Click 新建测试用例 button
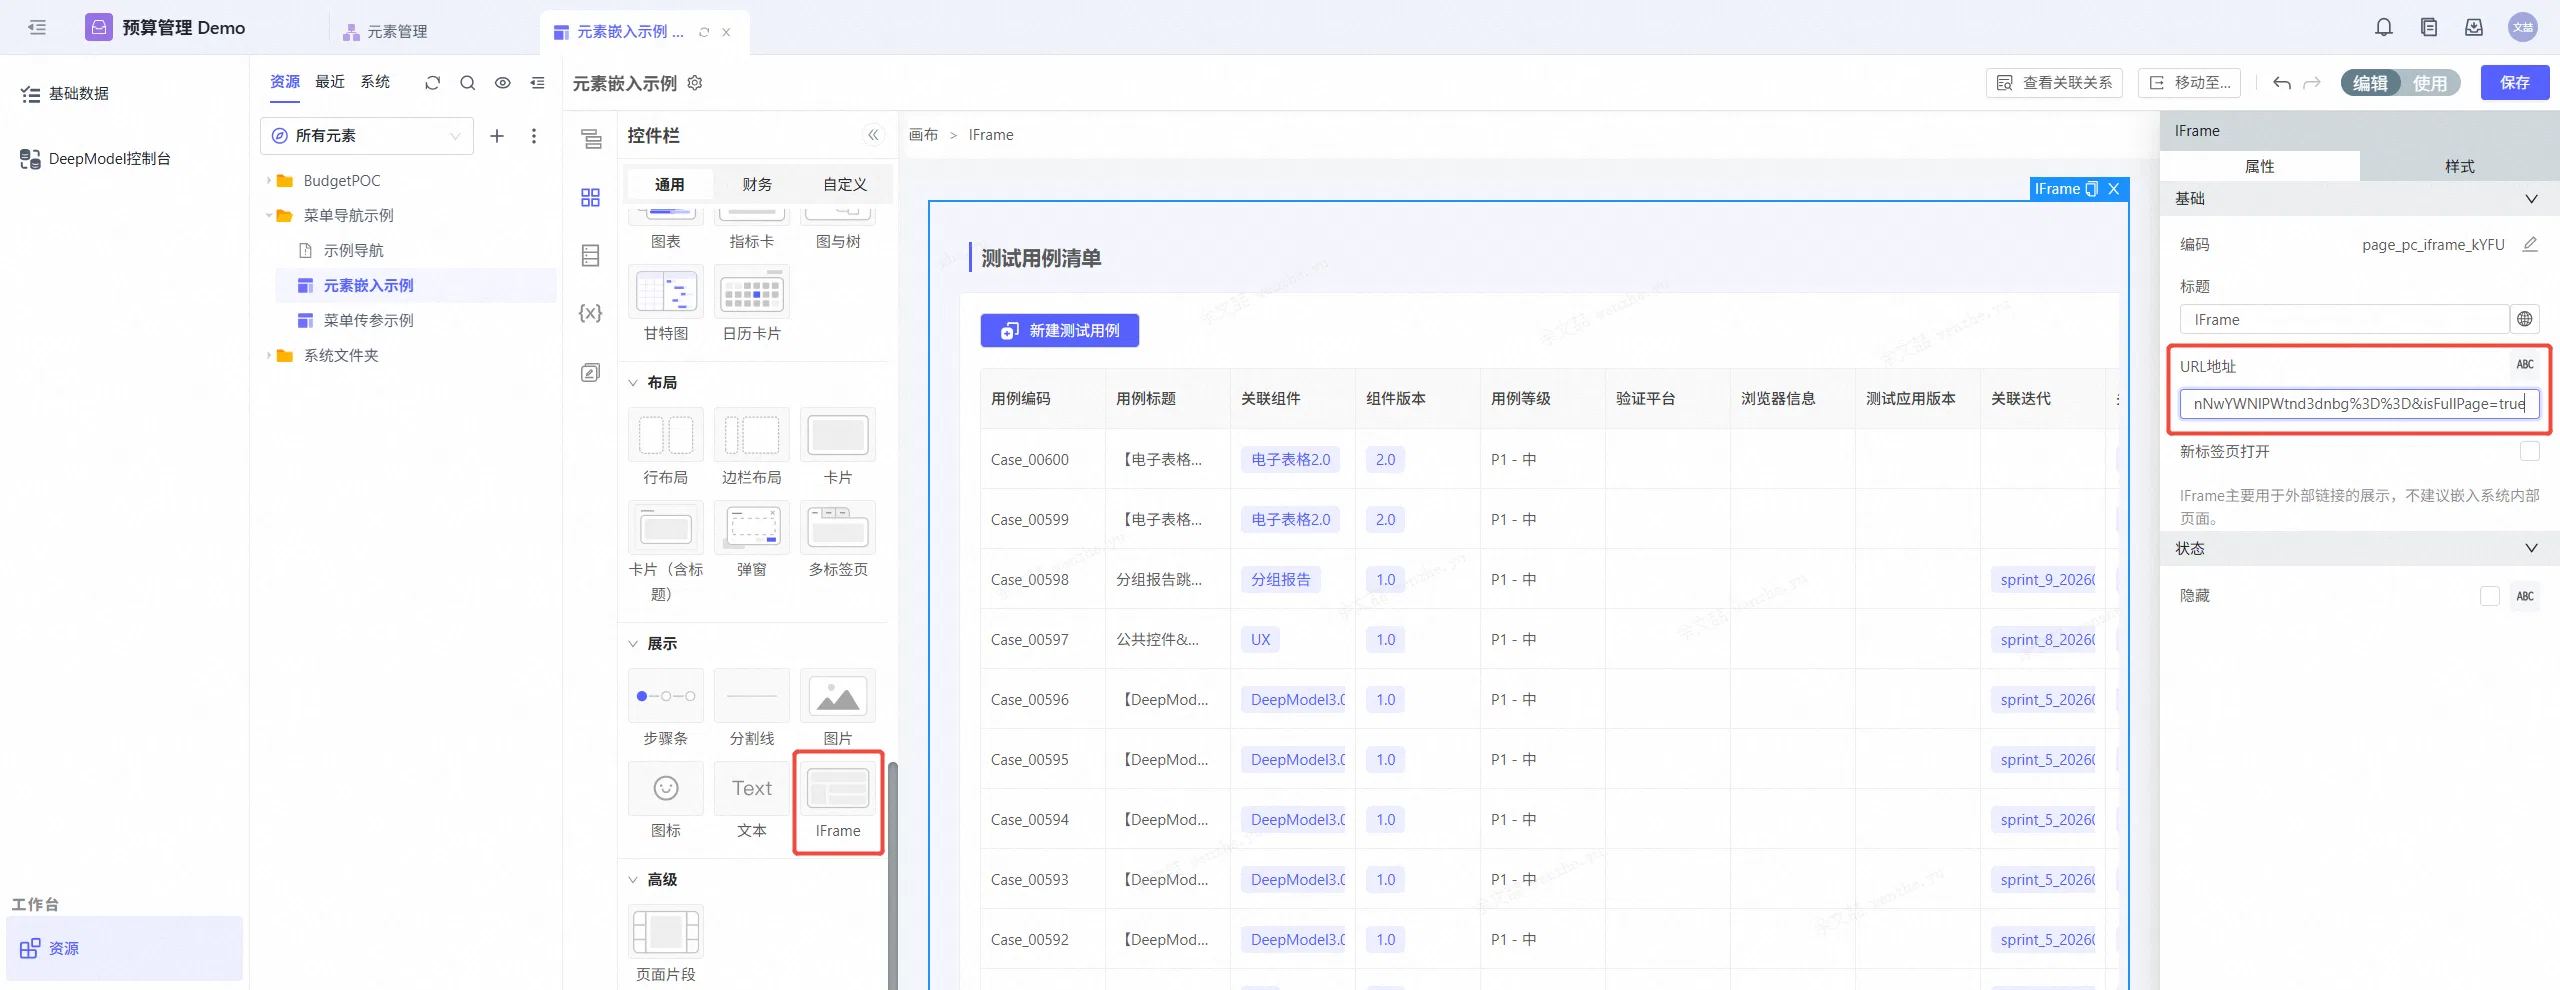 click(1060, 331)
